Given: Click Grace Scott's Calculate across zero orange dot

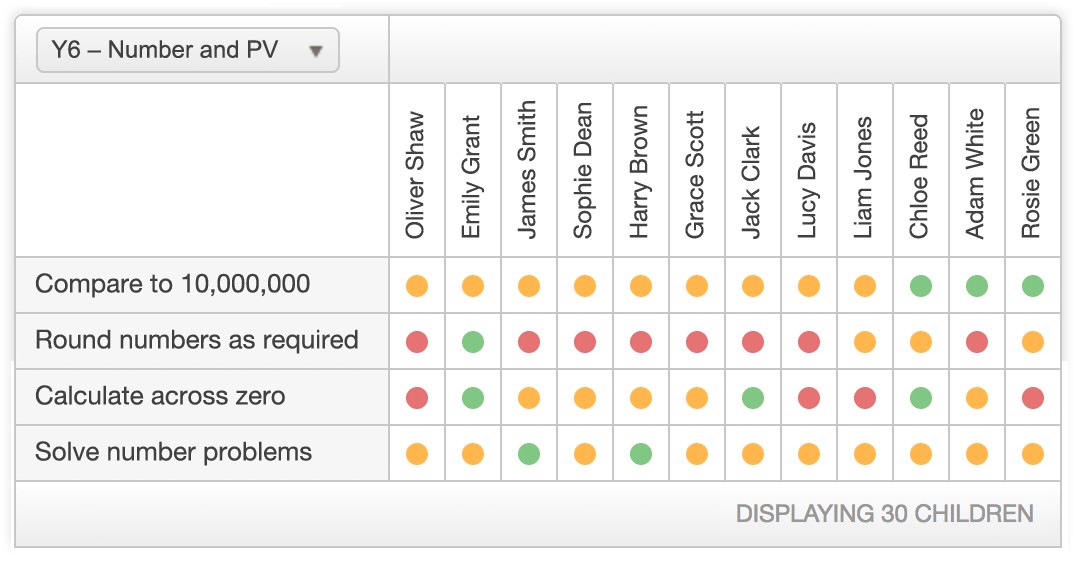Looking at the screenshot, I should click(x=697, y=397).
